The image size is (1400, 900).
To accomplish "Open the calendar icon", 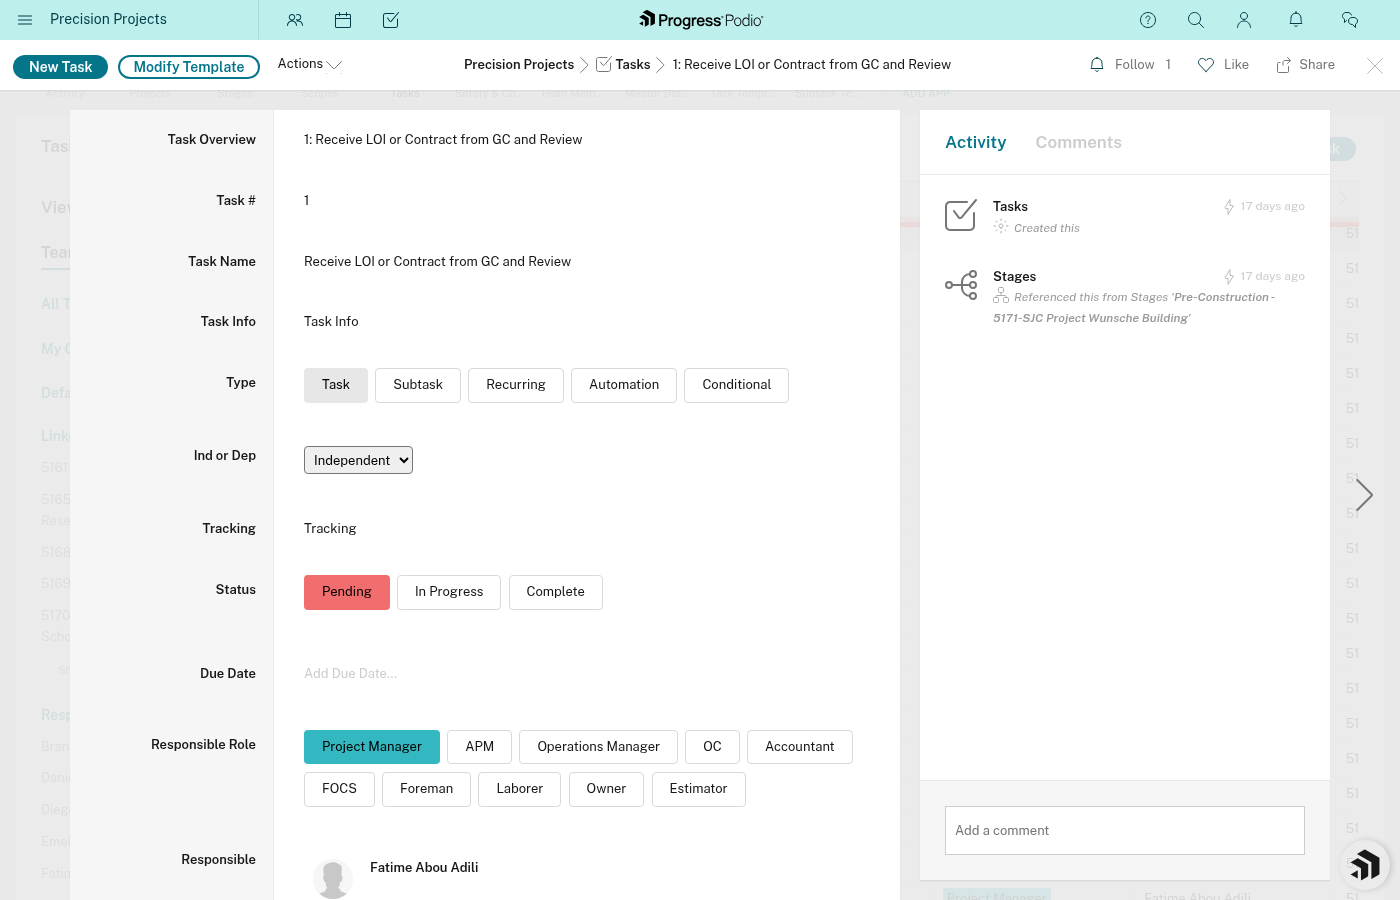I will (x=343, y=19).
